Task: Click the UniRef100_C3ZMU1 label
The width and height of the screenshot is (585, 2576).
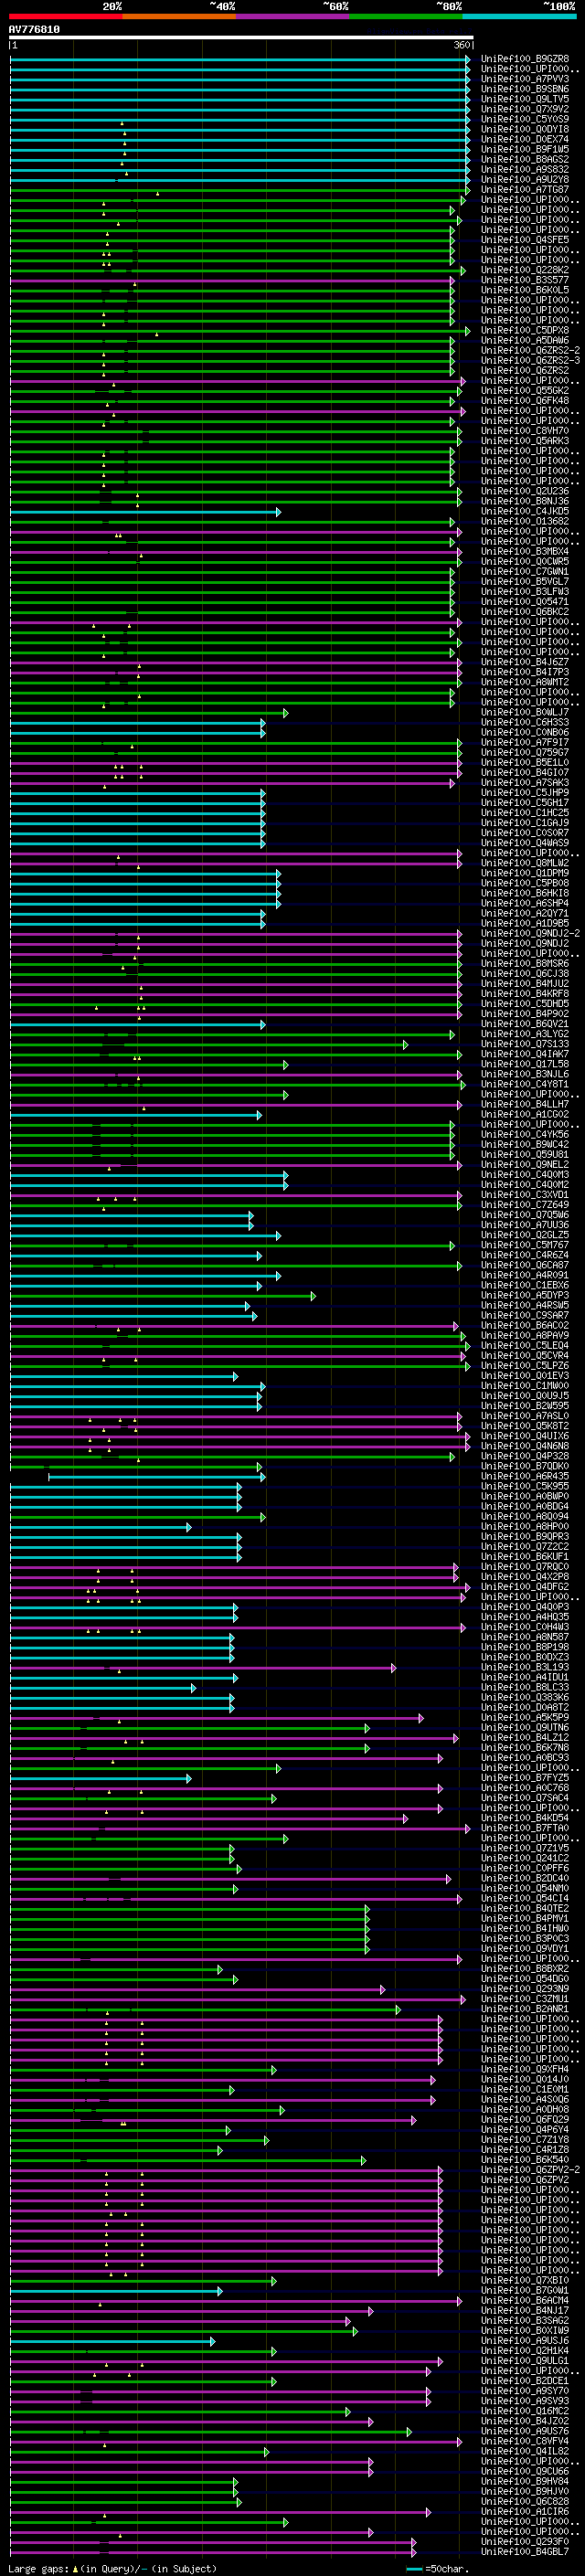Action: coord(525,1999)
